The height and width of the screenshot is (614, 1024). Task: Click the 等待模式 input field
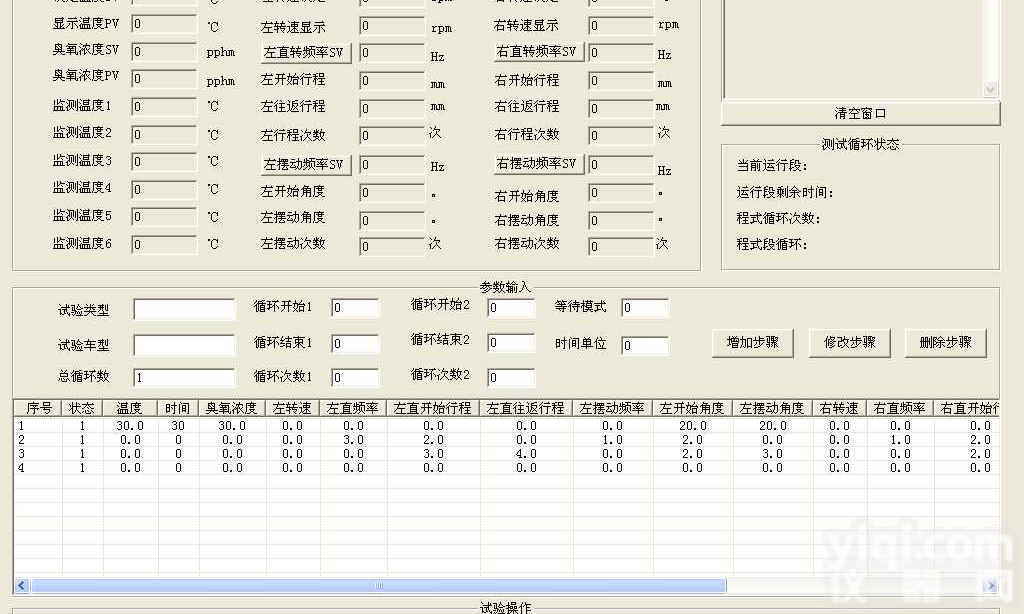[x=644, y=308]
